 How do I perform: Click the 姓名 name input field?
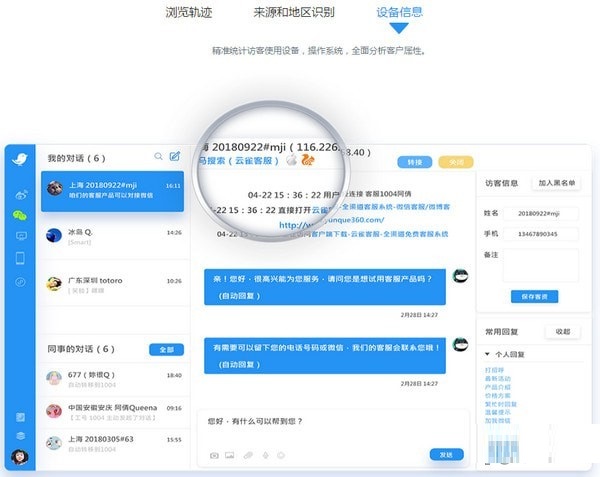pyautogui.click(x=541, y=213)
